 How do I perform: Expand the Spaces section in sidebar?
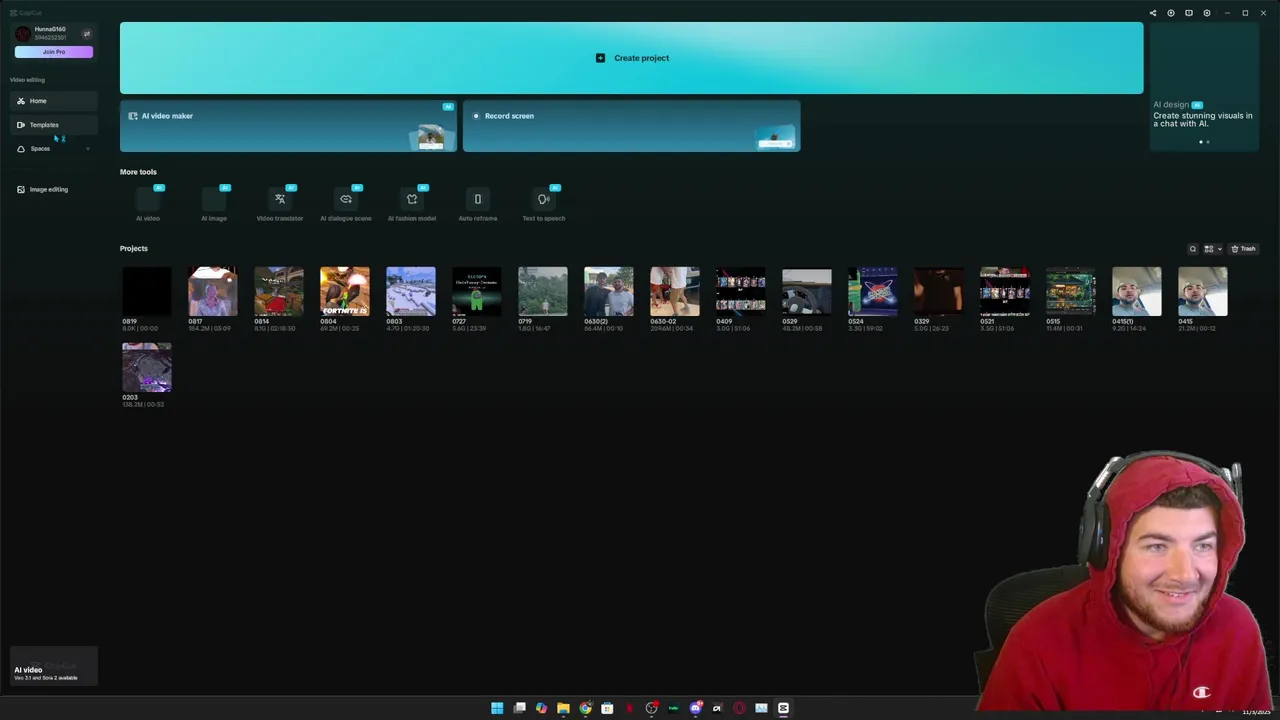coord(87,149)
